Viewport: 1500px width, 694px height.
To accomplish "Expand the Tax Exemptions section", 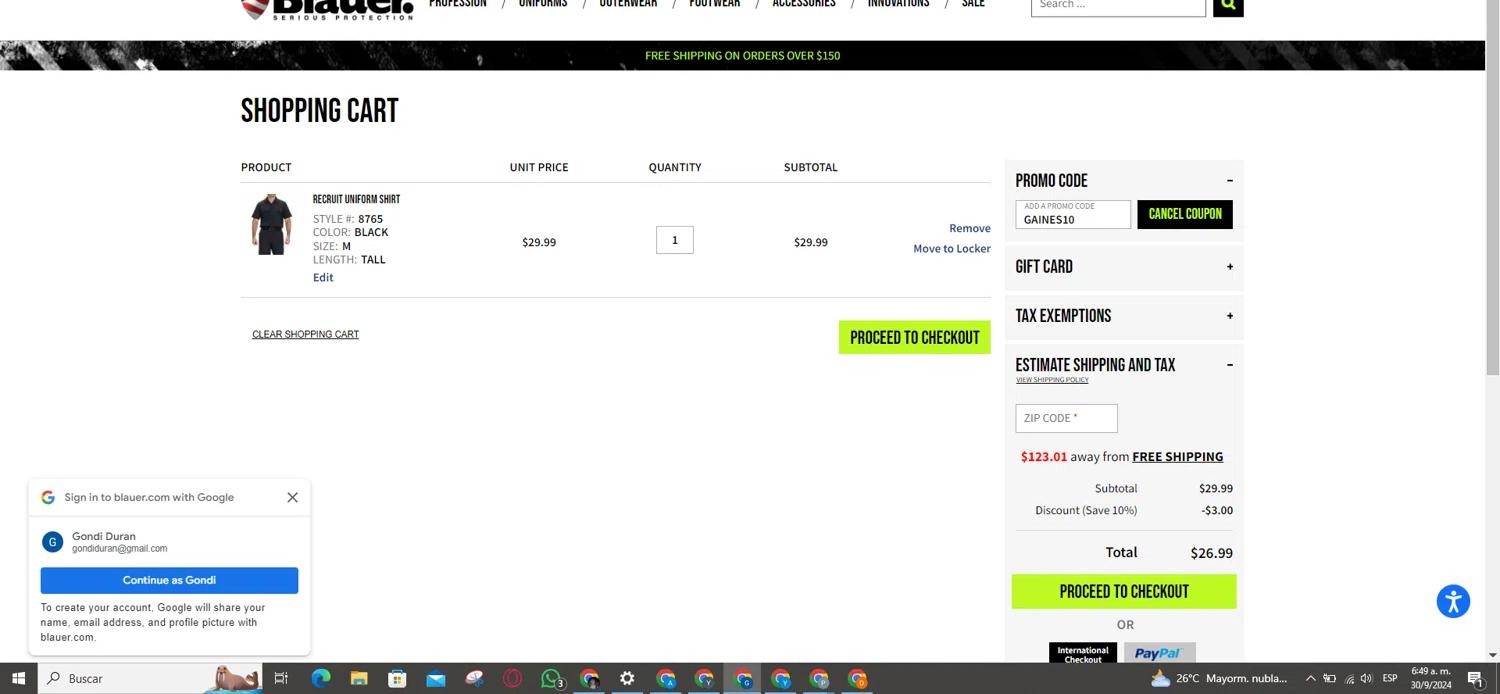I will 1229,316.
